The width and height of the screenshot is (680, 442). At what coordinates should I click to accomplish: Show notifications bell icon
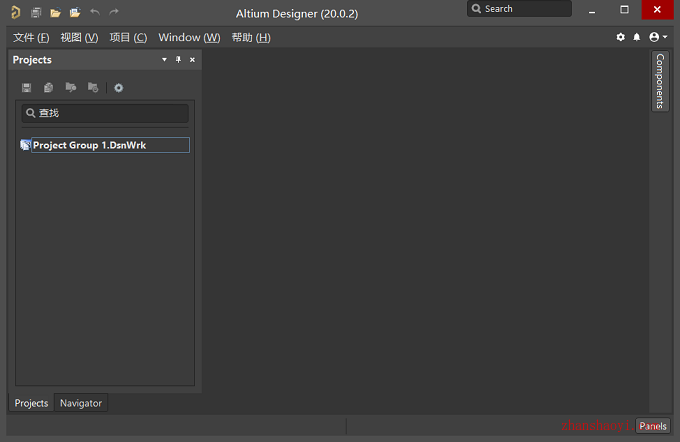click(x=637, y=37)
